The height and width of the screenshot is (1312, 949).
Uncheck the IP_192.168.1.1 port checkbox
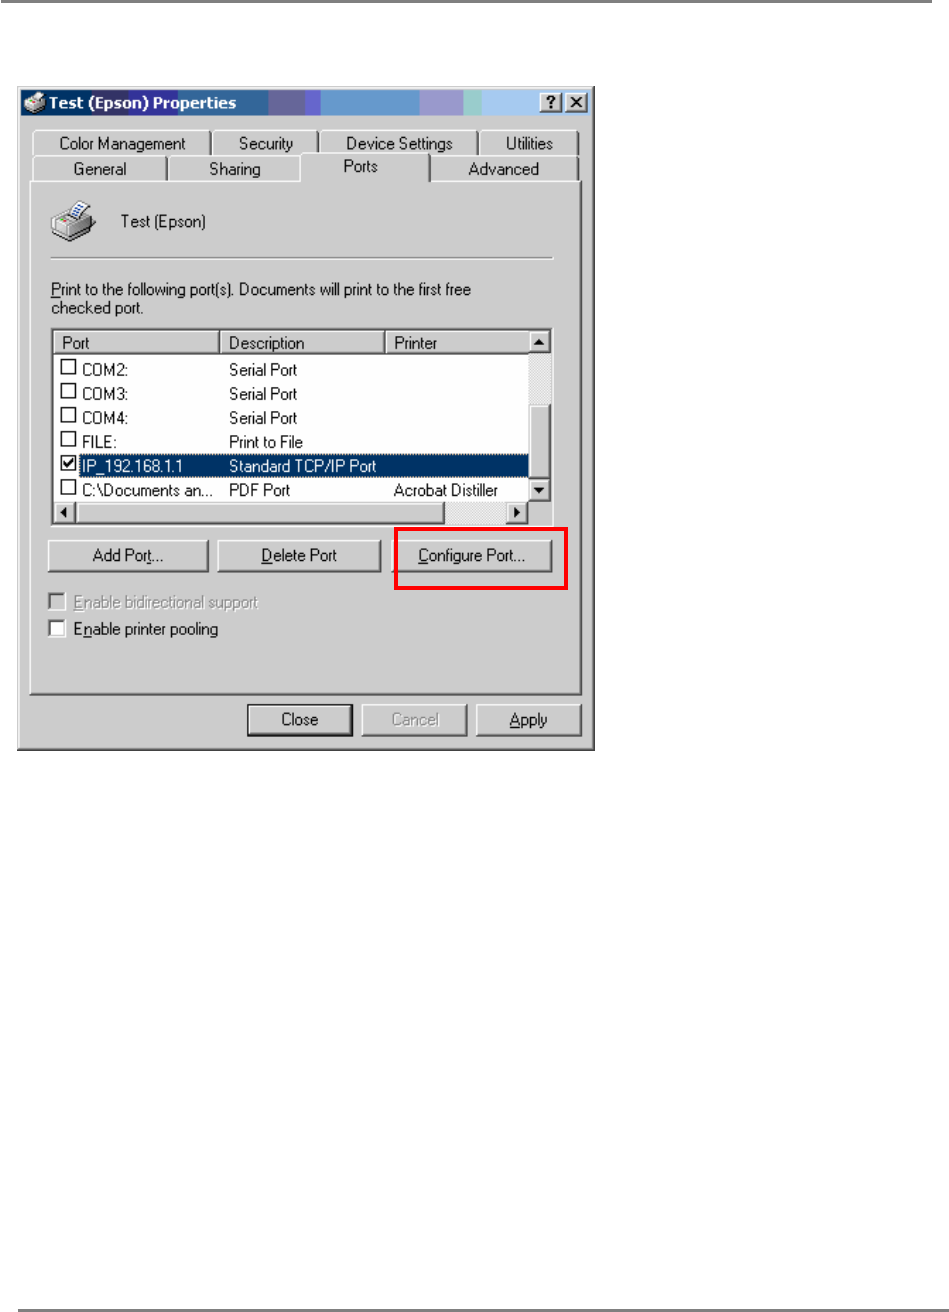tap(69, 464)
